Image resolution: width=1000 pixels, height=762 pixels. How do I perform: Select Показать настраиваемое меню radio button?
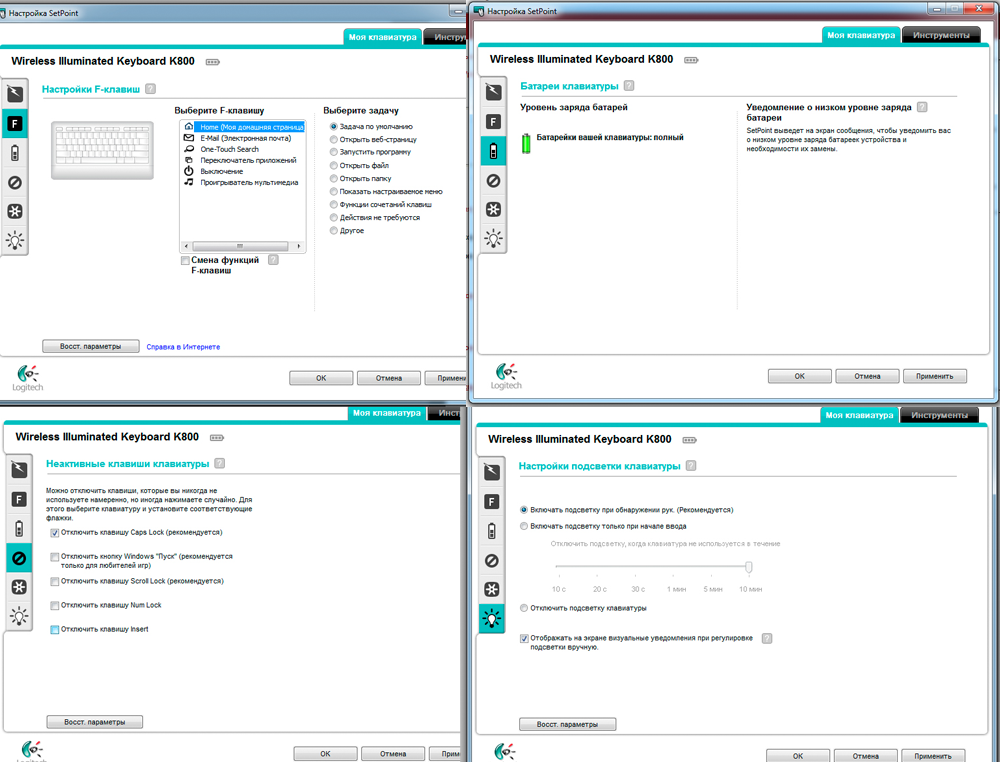pyautogui.click(x=334, y=191)
